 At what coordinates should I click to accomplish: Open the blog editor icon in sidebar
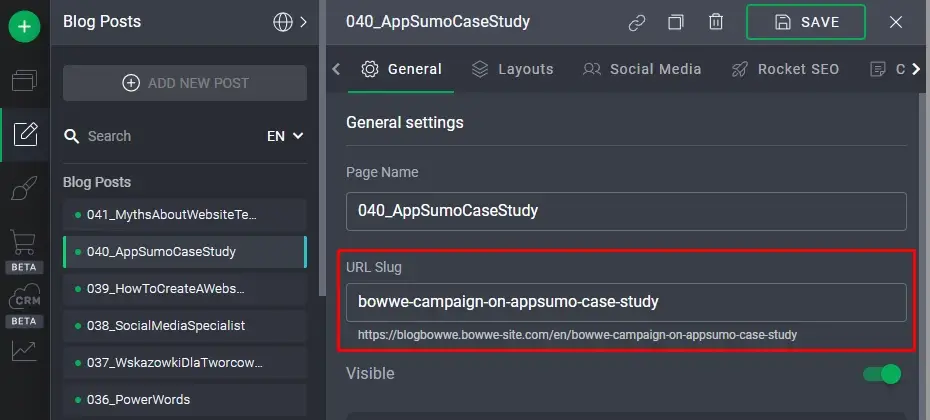[x=26, y=134]
